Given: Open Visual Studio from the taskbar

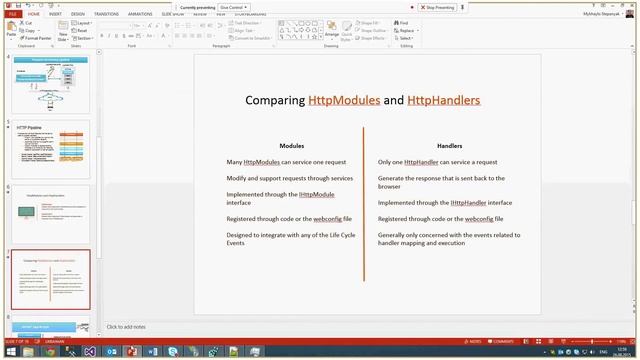Looking at the screenshot, I should click(x=90, y=351).
